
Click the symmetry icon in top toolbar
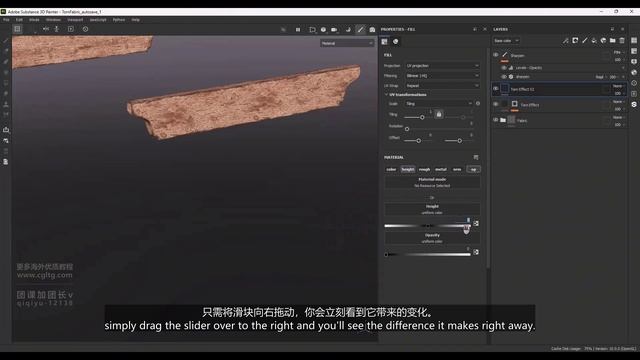(46, 29)
